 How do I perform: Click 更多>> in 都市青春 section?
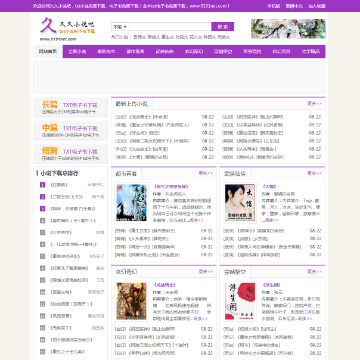206,173
